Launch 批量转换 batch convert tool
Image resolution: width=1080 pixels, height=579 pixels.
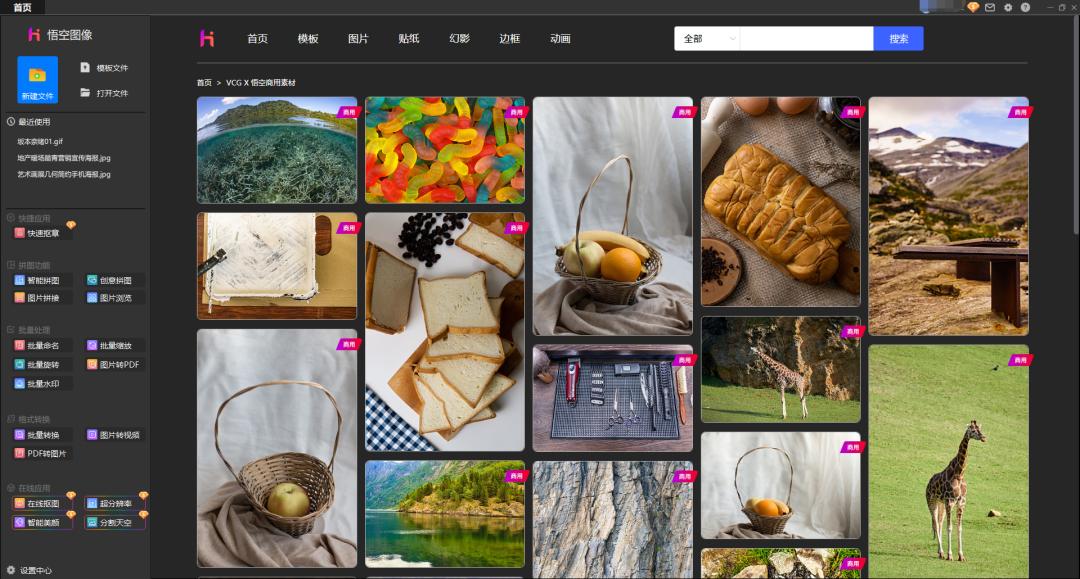(38, 435)
